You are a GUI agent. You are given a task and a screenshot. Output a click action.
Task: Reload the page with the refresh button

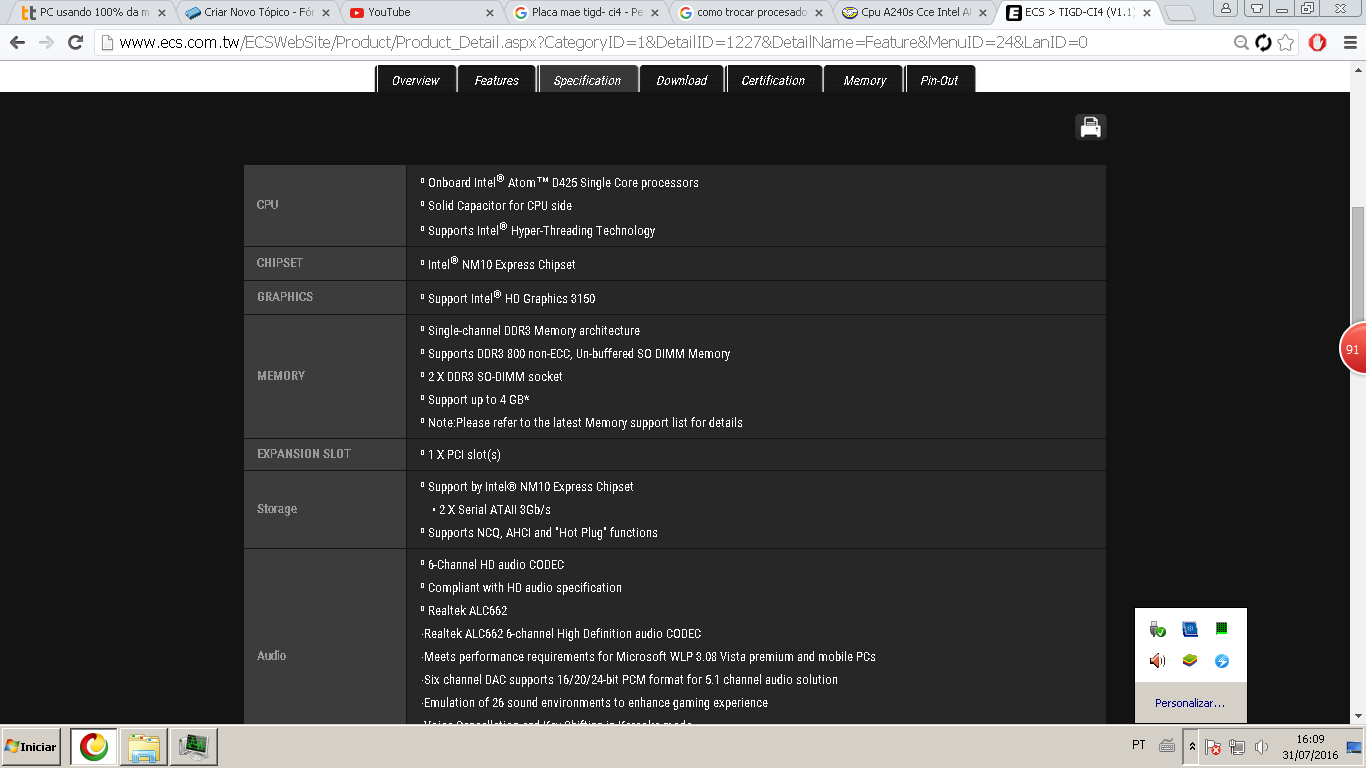pos(75,43)
